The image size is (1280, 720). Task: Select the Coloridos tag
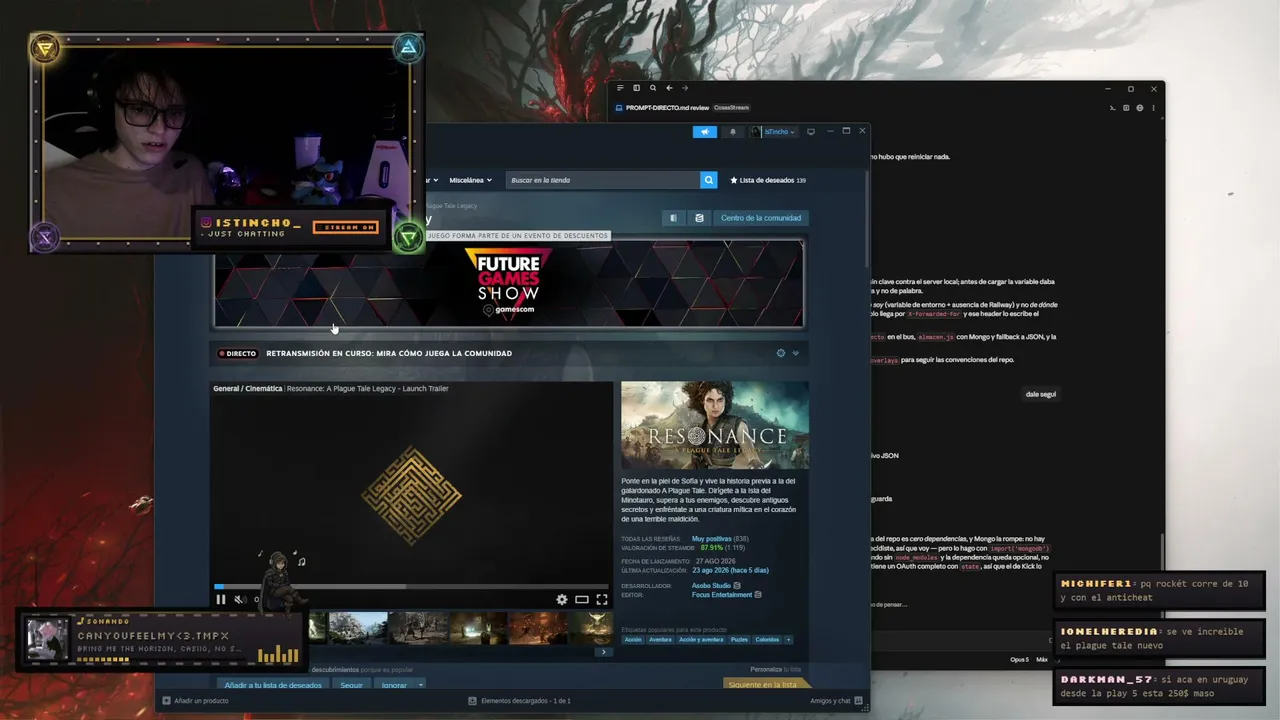767,640
